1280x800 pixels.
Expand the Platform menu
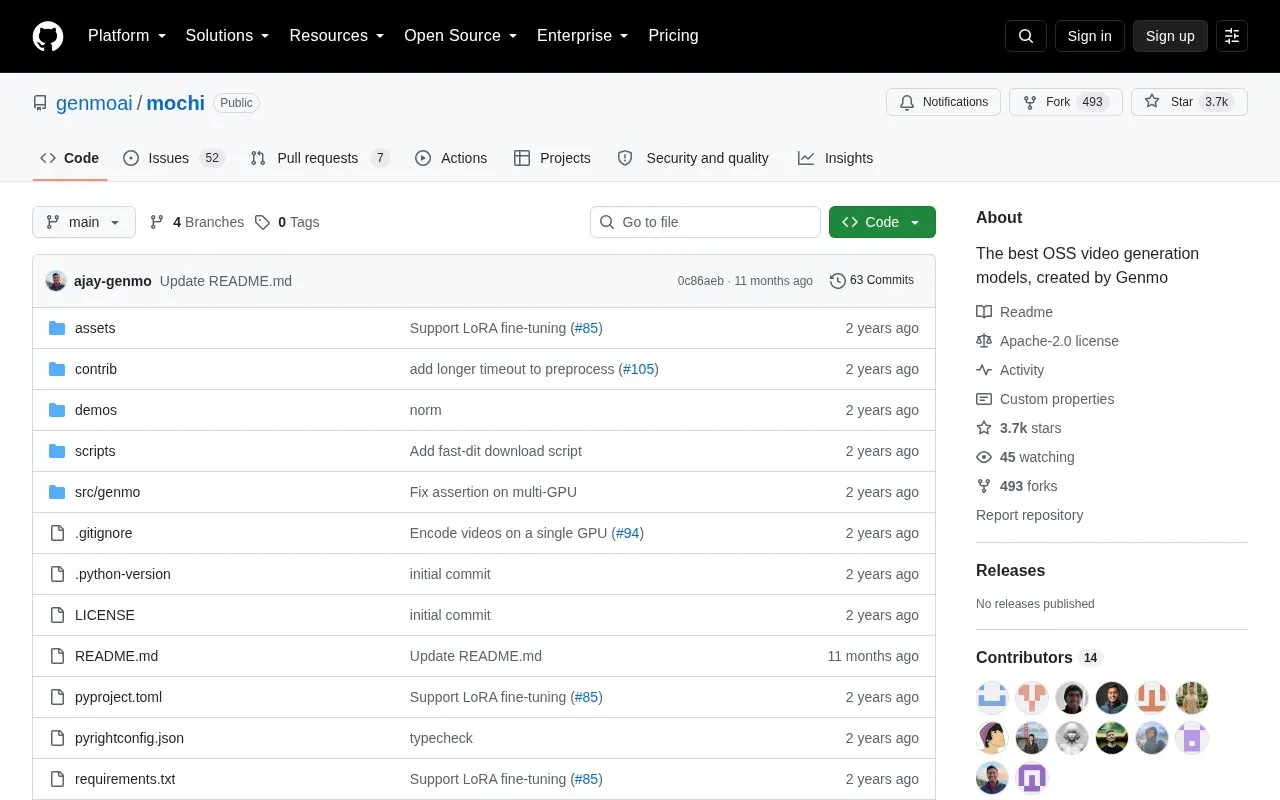tap(127, 36)
